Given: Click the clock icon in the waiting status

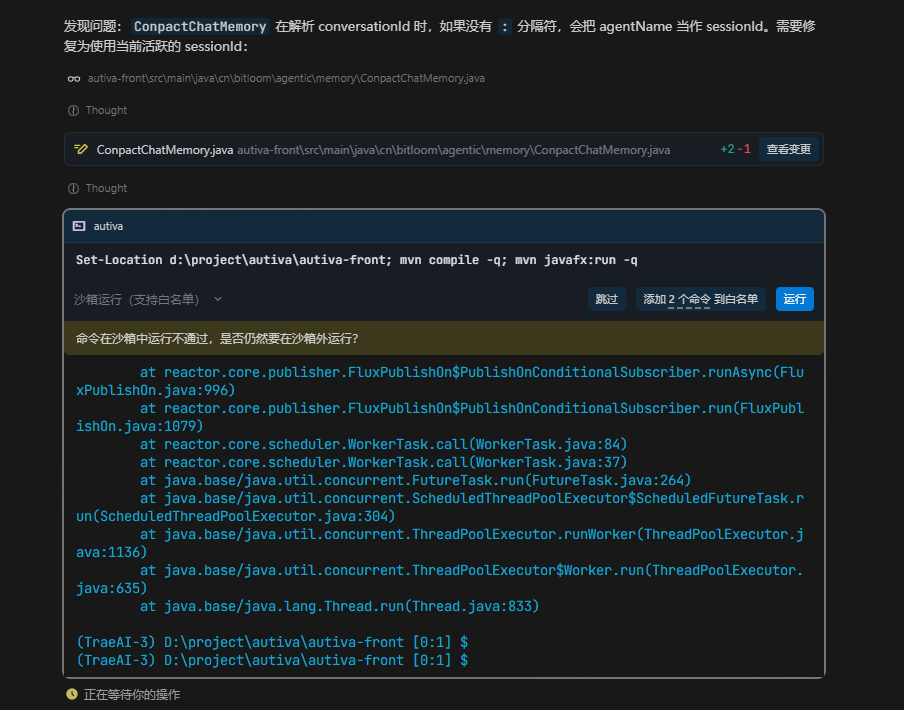Looking at the screenshot, I should (72, 694).
